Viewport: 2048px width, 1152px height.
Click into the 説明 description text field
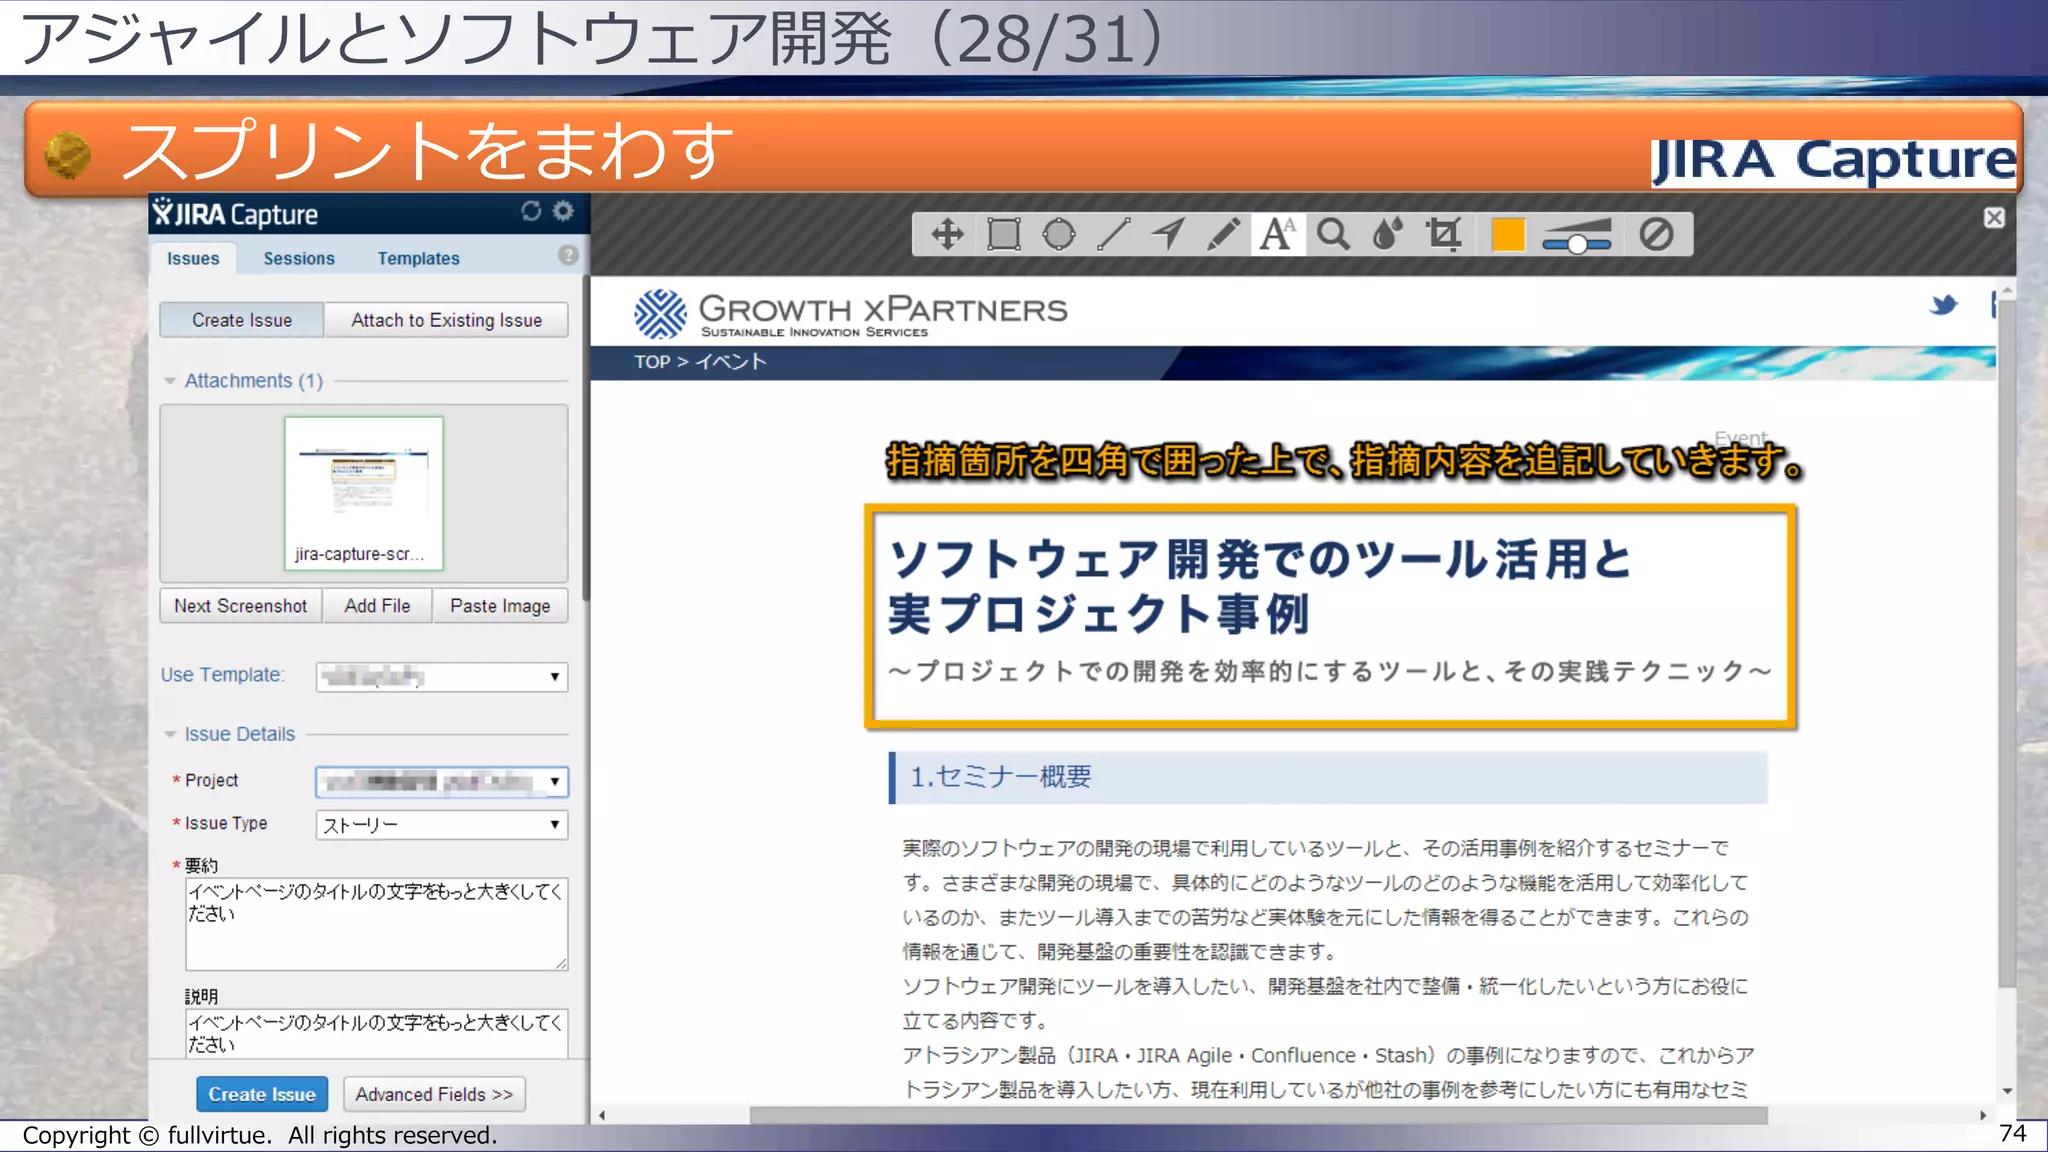coord(376,1033)
